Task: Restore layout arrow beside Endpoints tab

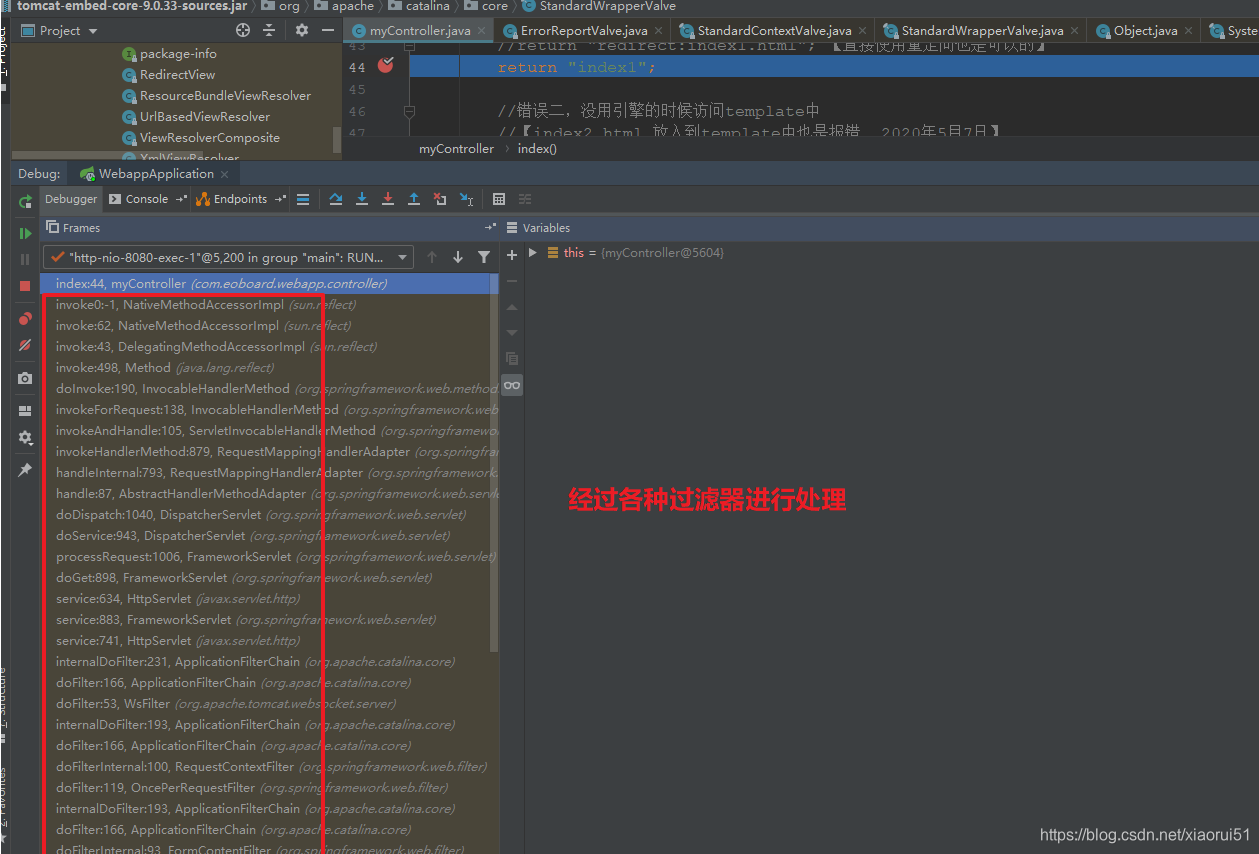Action: click(280, 199)
